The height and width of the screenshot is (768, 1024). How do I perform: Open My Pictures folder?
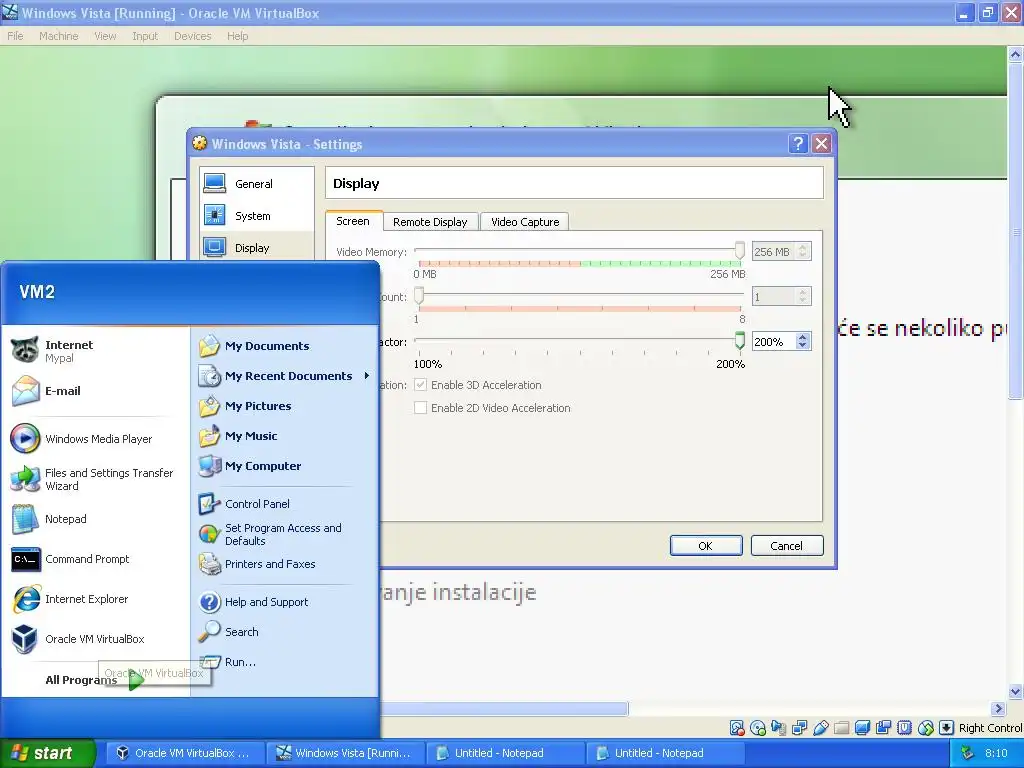(x=285, y=406)
